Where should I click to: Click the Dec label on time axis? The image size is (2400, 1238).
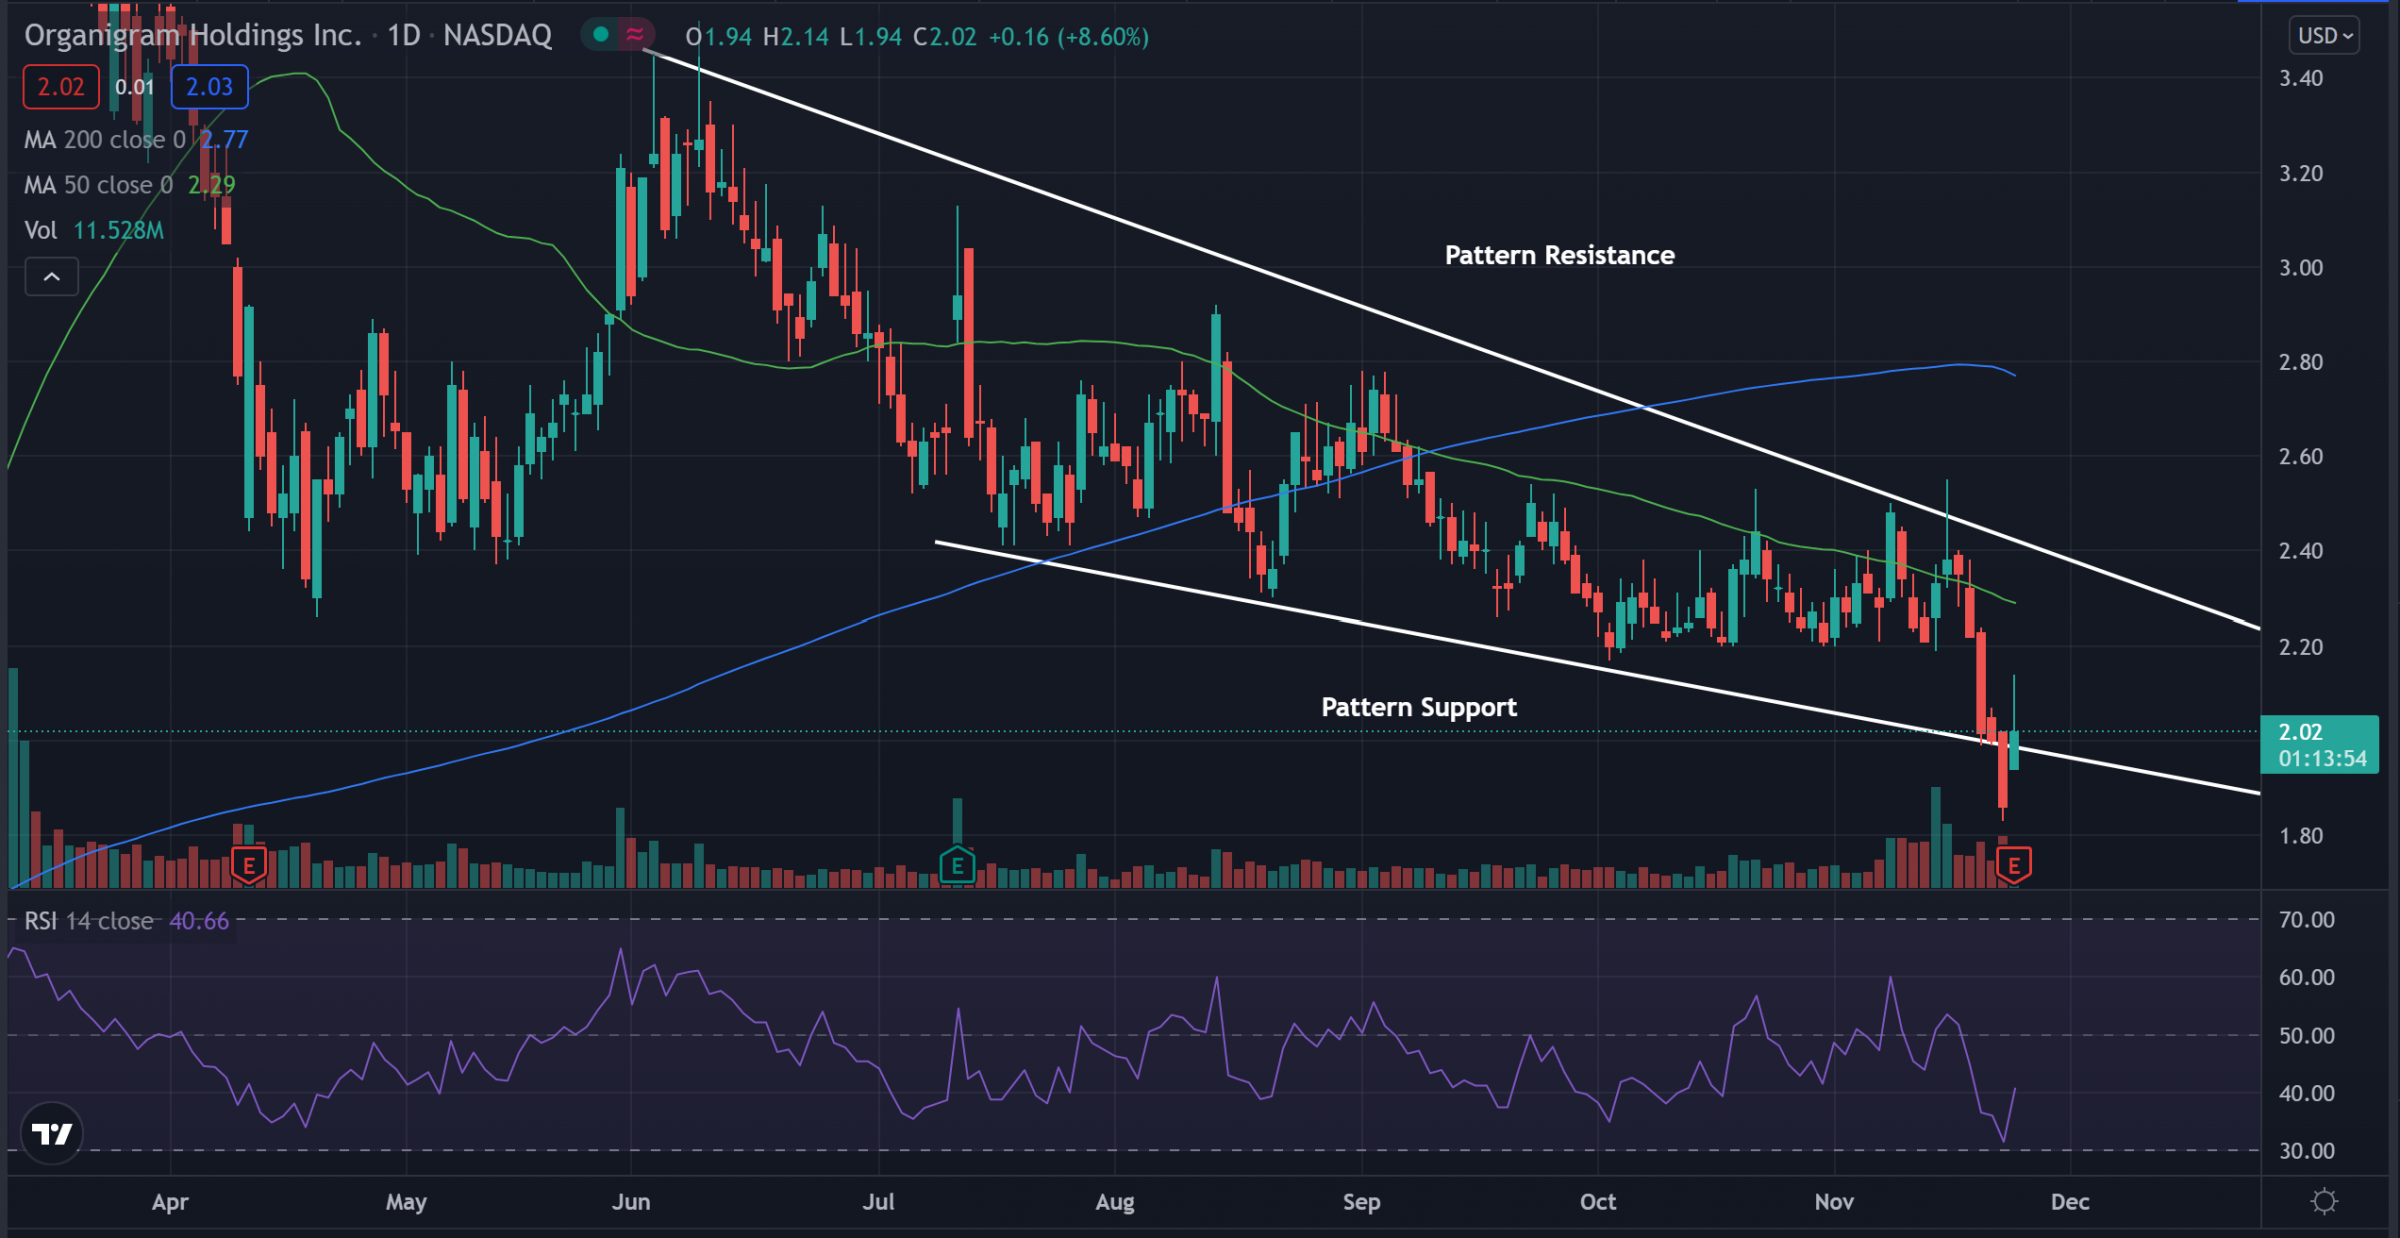[2069, 1201]
